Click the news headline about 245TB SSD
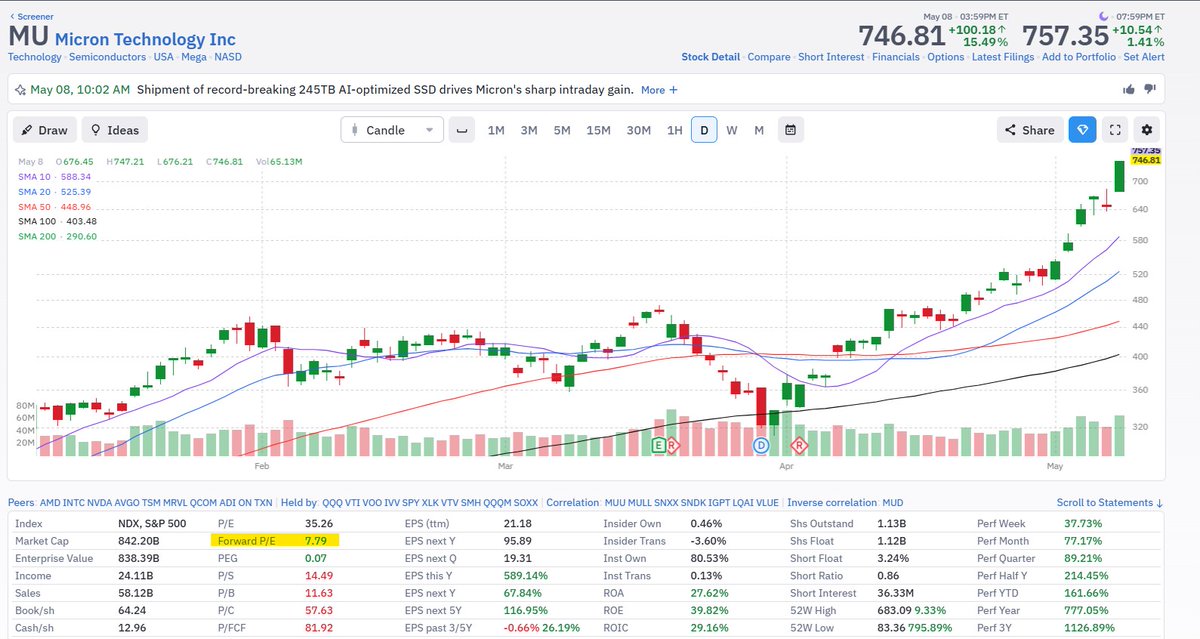1200x639 pixels. (385, 90)
